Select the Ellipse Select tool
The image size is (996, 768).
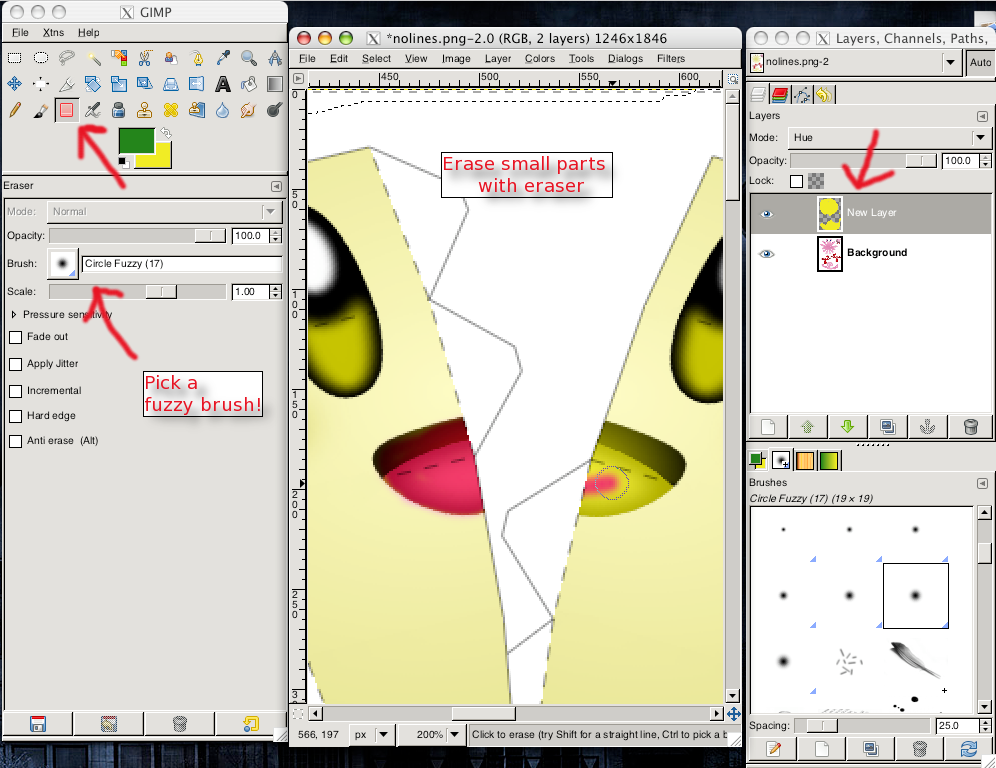(x=41, y=58)
